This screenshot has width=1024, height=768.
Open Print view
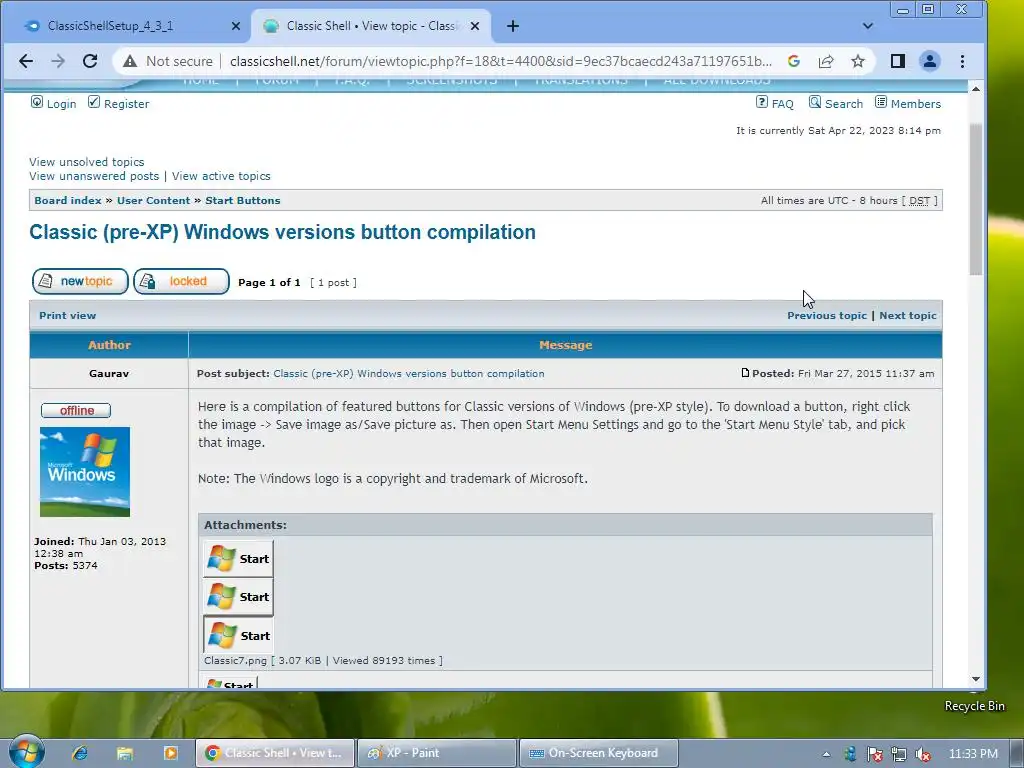click(x=67, y=315)
